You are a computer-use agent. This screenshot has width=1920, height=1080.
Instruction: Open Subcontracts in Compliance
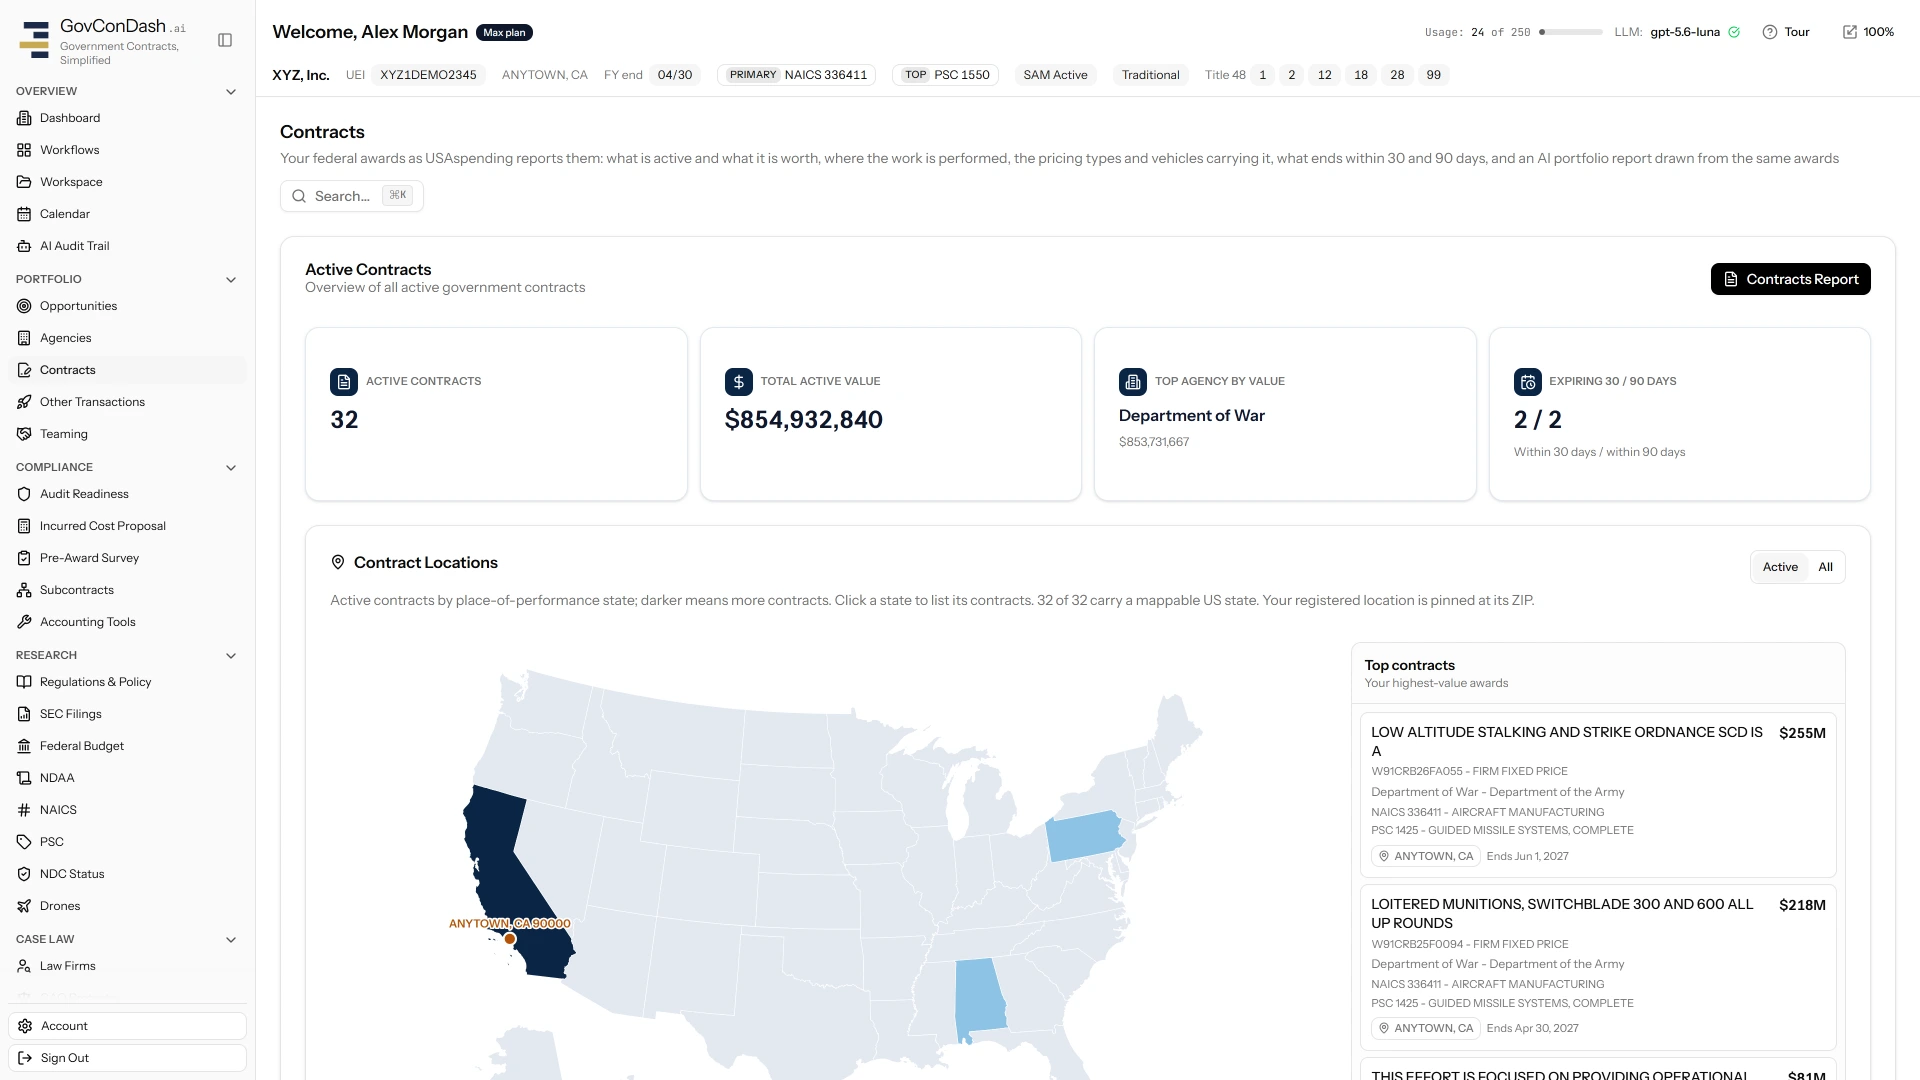coord(127,590)
